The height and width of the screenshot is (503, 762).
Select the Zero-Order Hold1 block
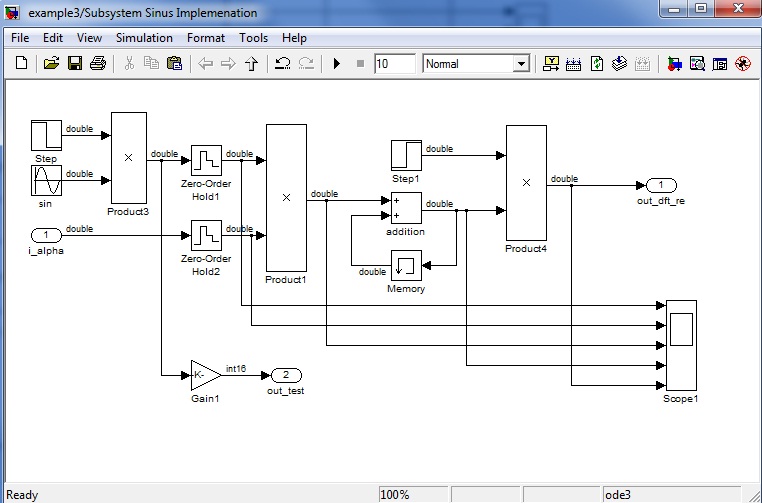tap(206, 160)
